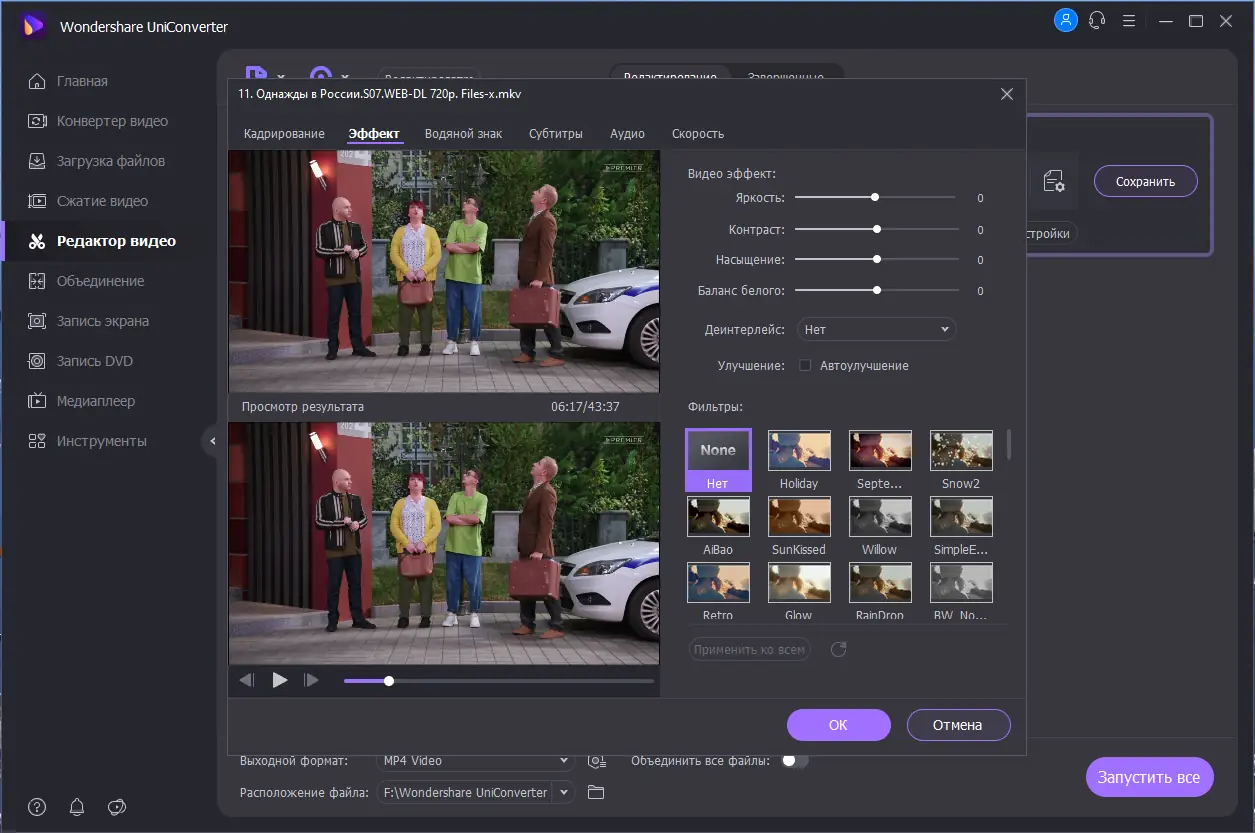Viewport: 1255px width, 833px height.
Task: Select the SunKissed filter thumbnail
Action: 799,516
